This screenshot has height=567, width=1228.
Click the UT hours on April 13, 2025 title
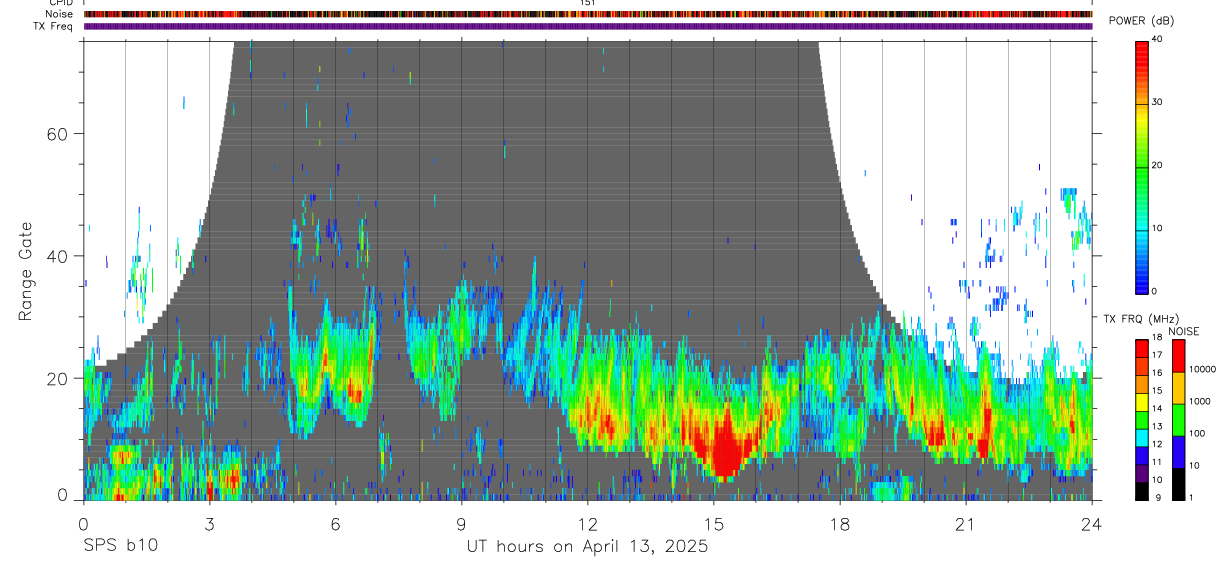[587, 546]
